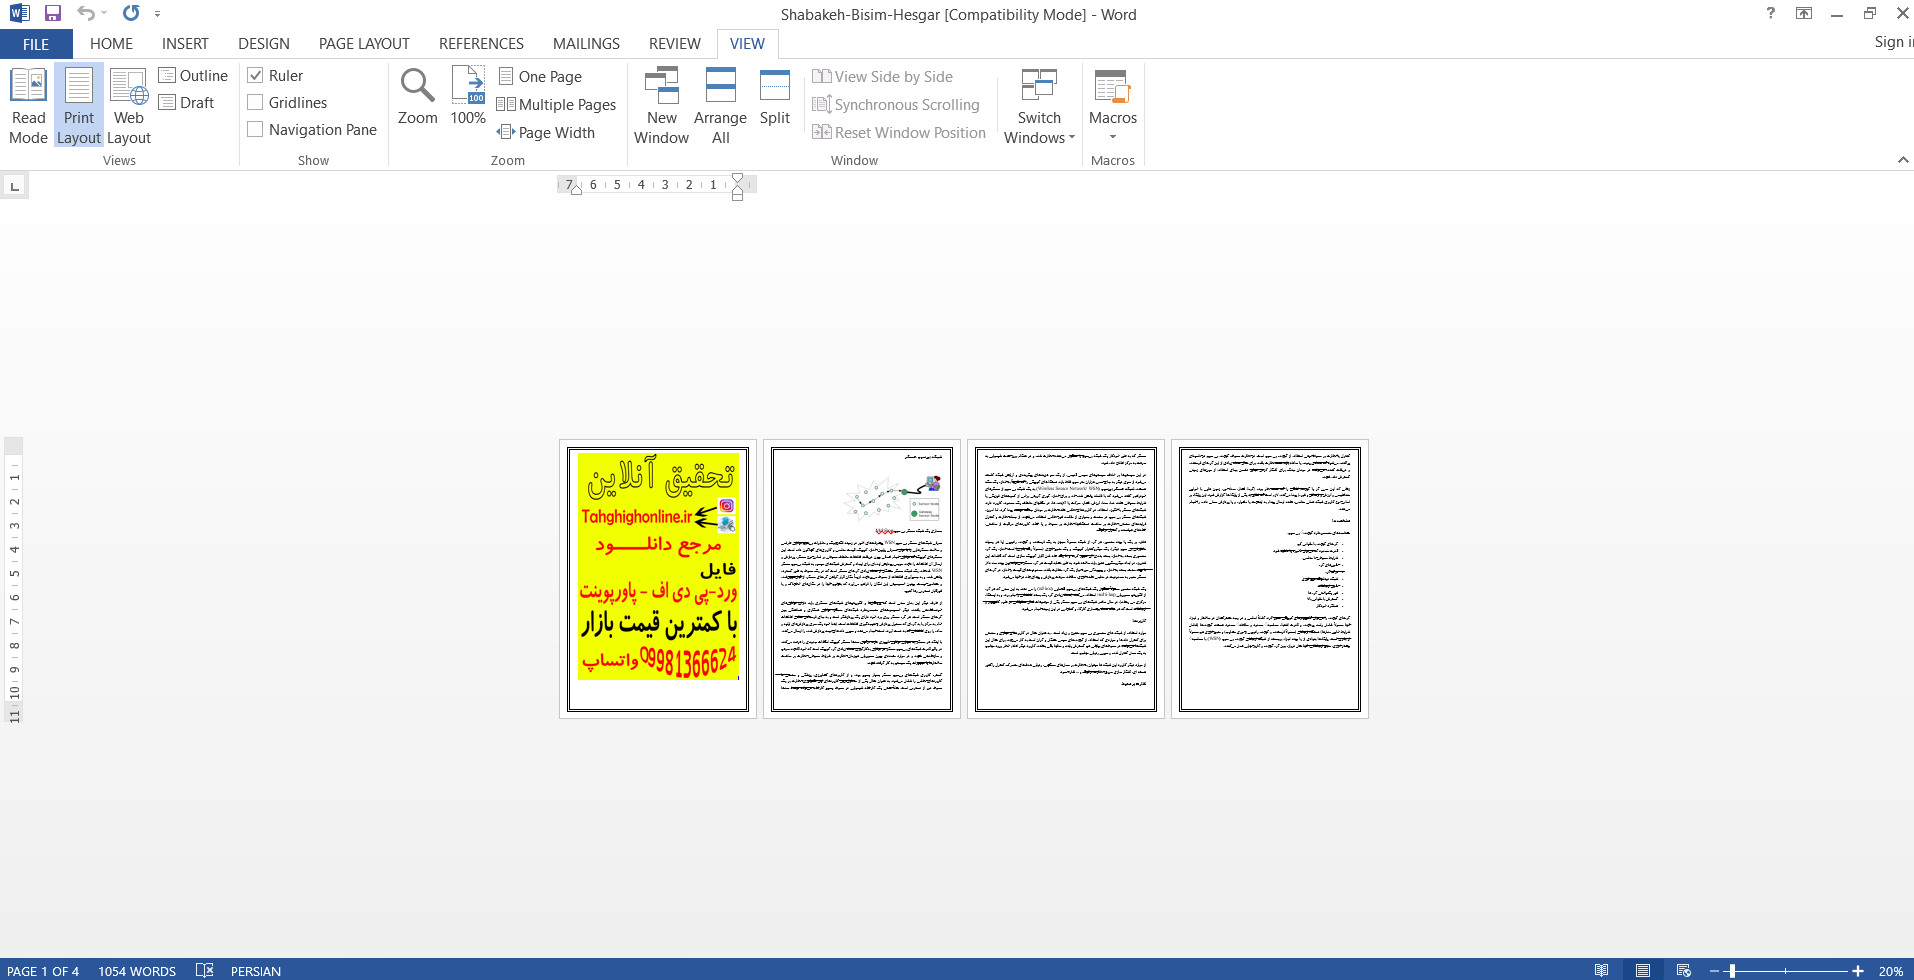Enable the Gridlines checkbox
1914x980 pixels.
click(255, 102)
